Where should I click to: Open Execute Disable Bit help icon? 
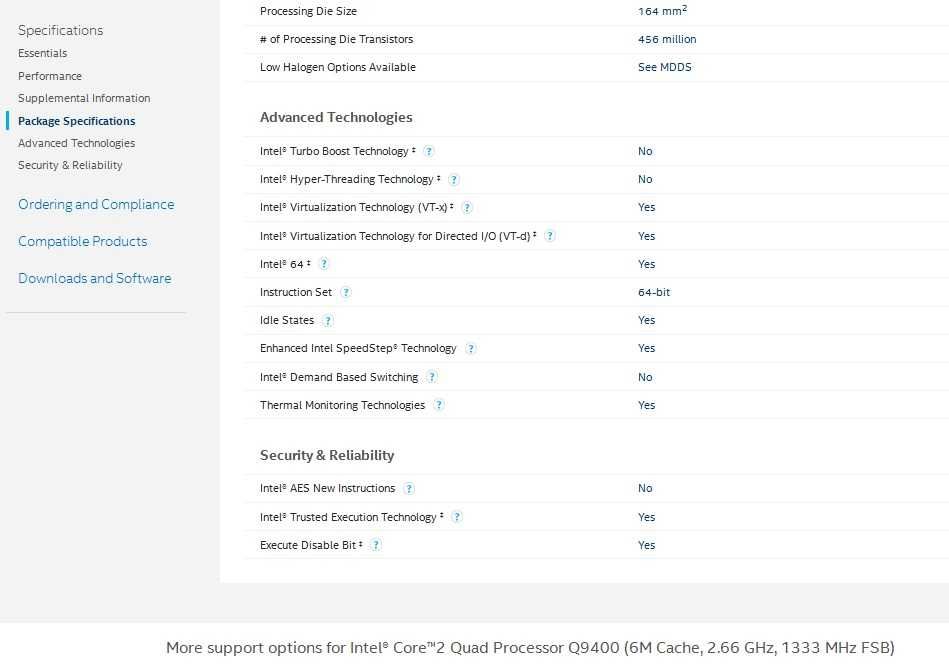tap(375, 545)
